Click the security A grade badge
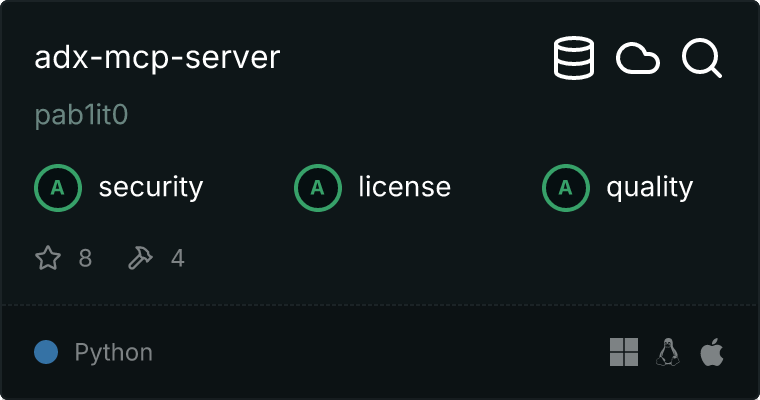 click(58, 187)
